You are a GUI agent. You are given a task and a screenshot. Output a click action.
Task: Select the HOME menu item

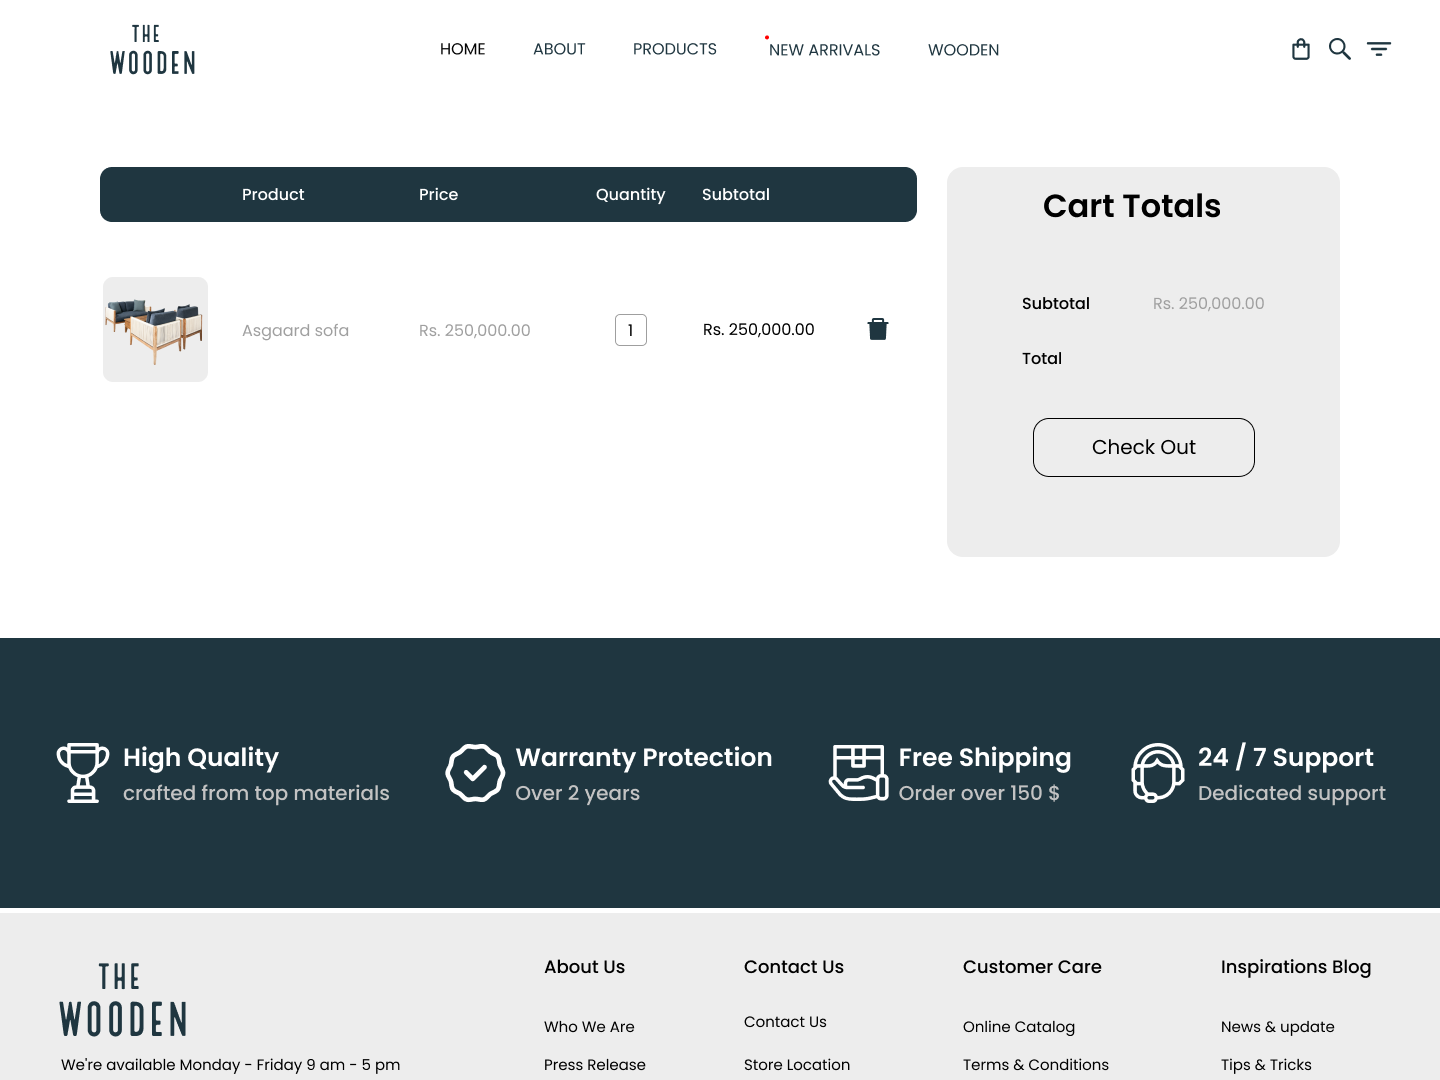click(462, 49)
